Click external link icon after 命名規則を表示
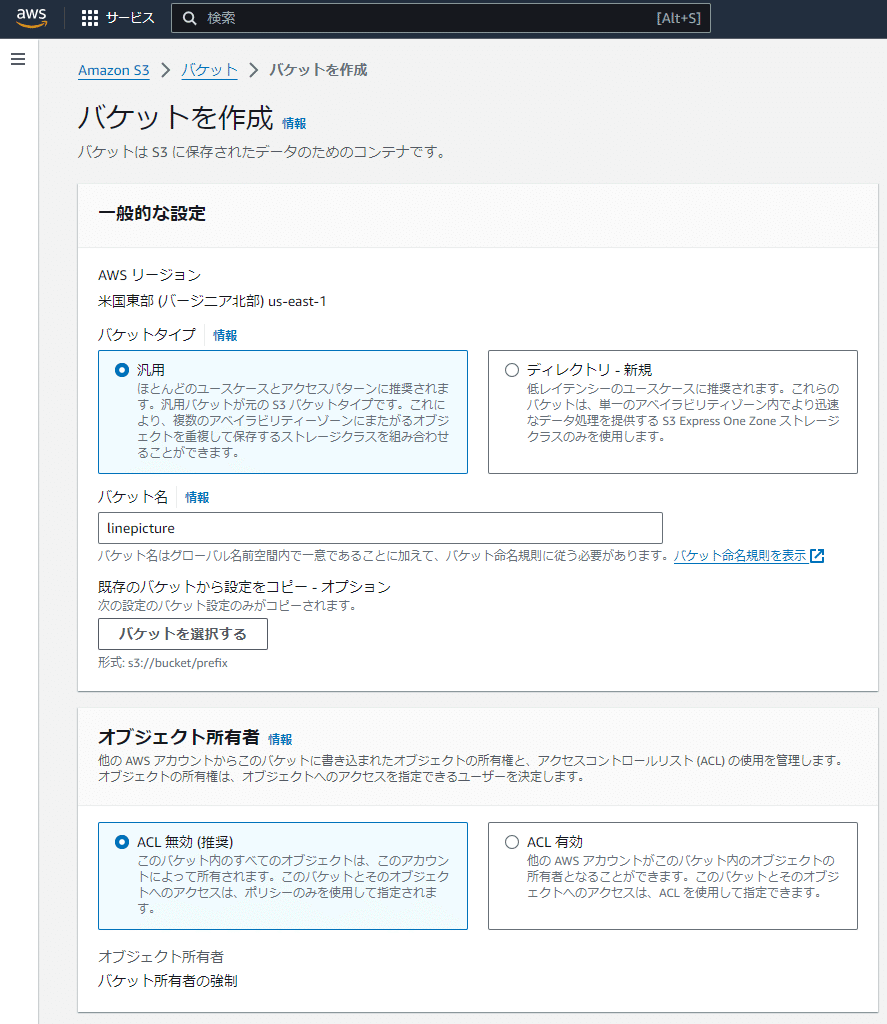Screen dimensions: 887x1024 point(817,556)
